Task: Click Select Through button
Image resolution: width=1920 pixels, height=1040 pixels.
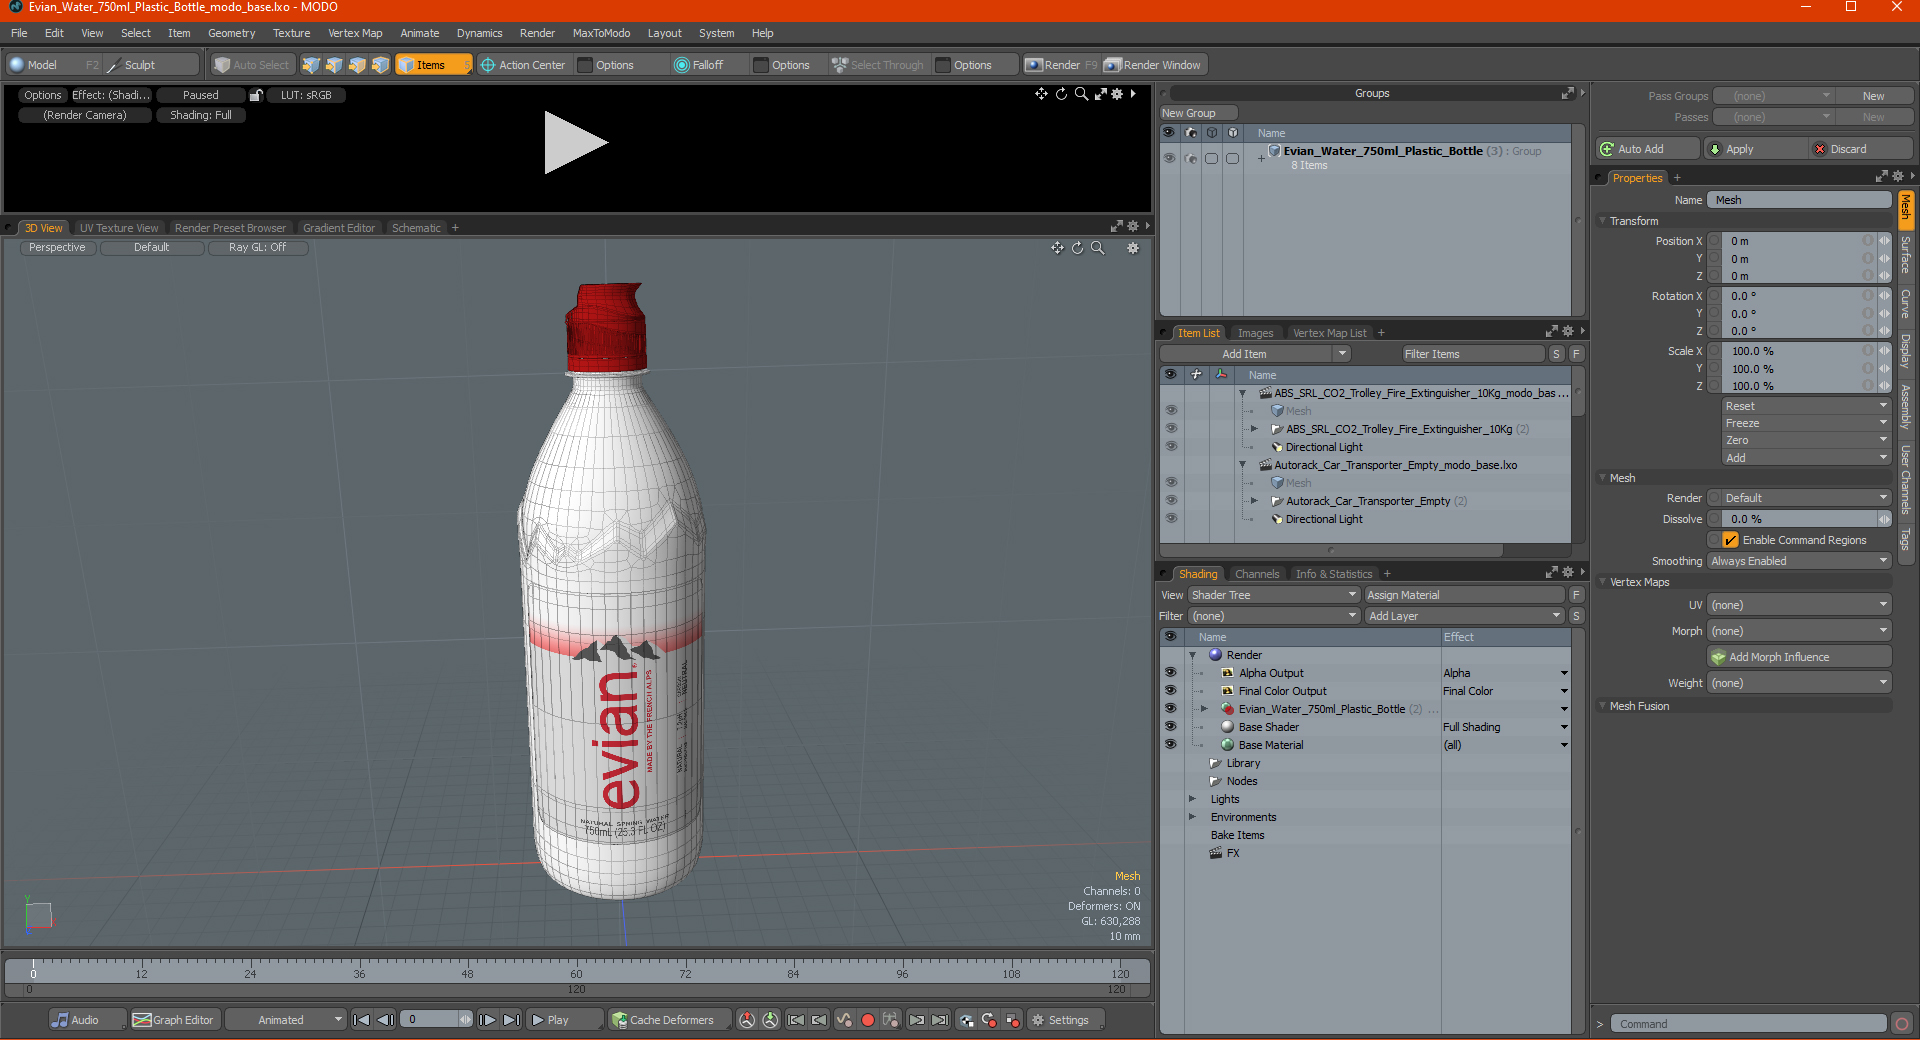Action: pos(878,65)
